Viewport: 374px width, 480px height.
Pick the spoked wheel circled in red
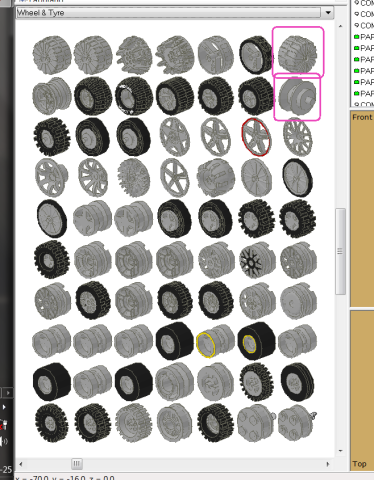[256, 137]
